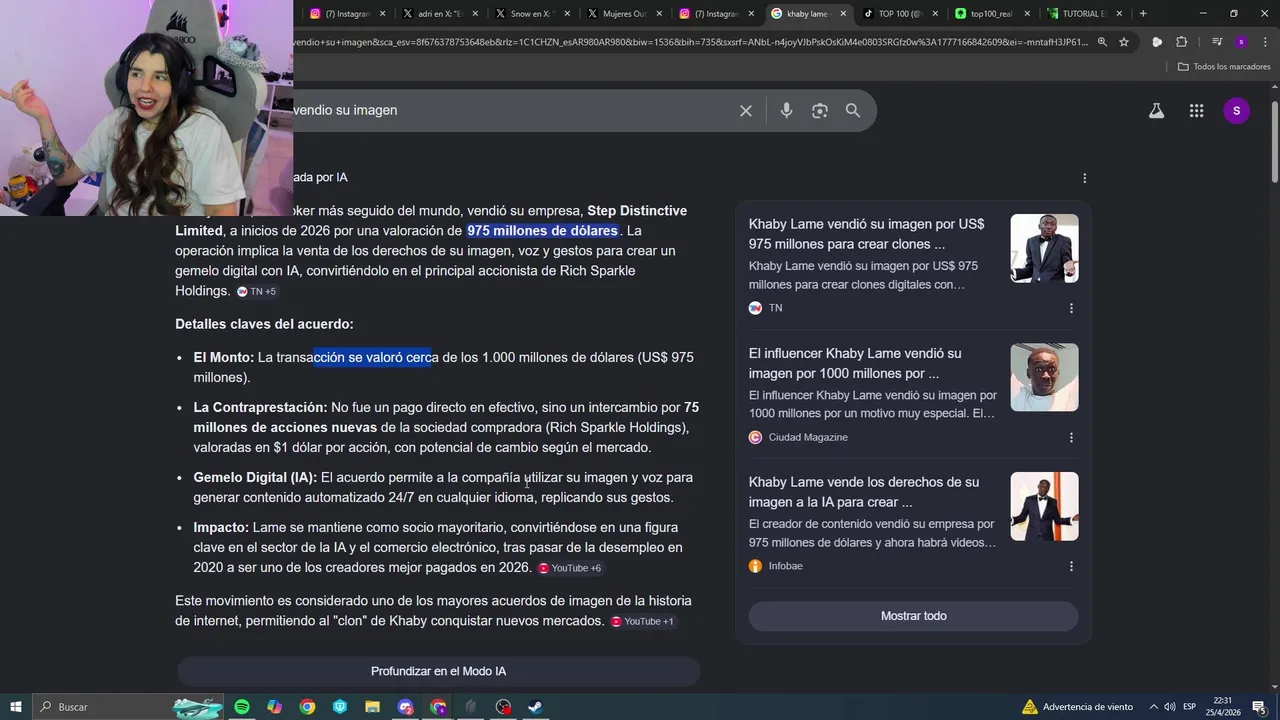This screenshot has height=720, width=1280.
Task: Open the TN source favicon under first result
Action: [x=755, y=308]
